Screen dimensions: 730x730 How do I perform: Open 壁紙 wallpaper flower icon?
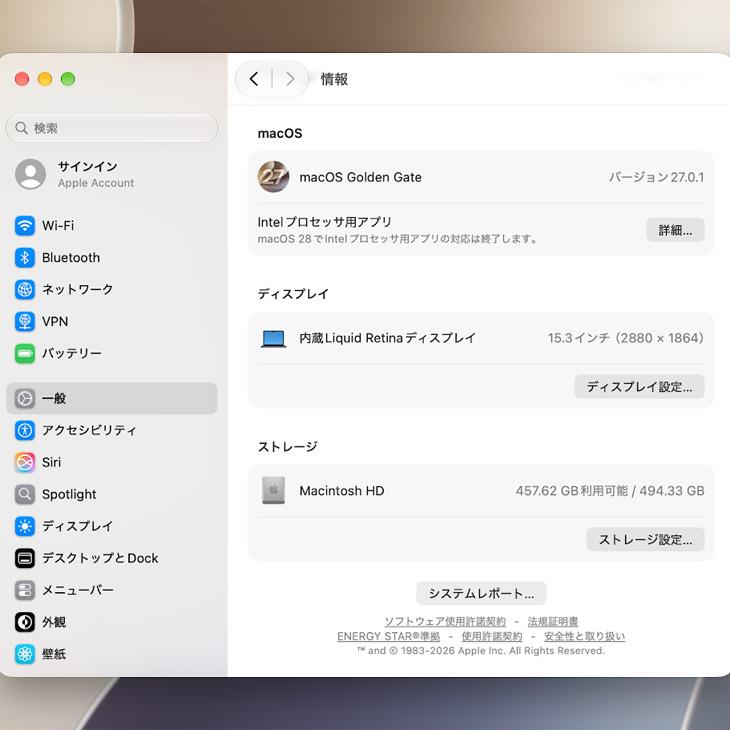(25, 654)
